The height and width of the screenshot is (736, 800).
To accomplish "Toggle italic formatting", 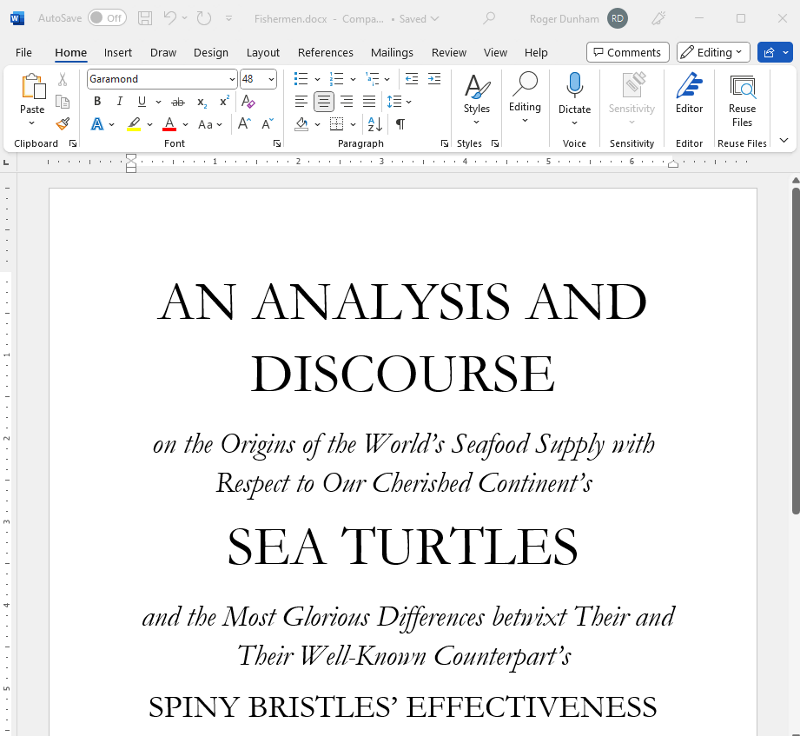I will click(119, 101).
